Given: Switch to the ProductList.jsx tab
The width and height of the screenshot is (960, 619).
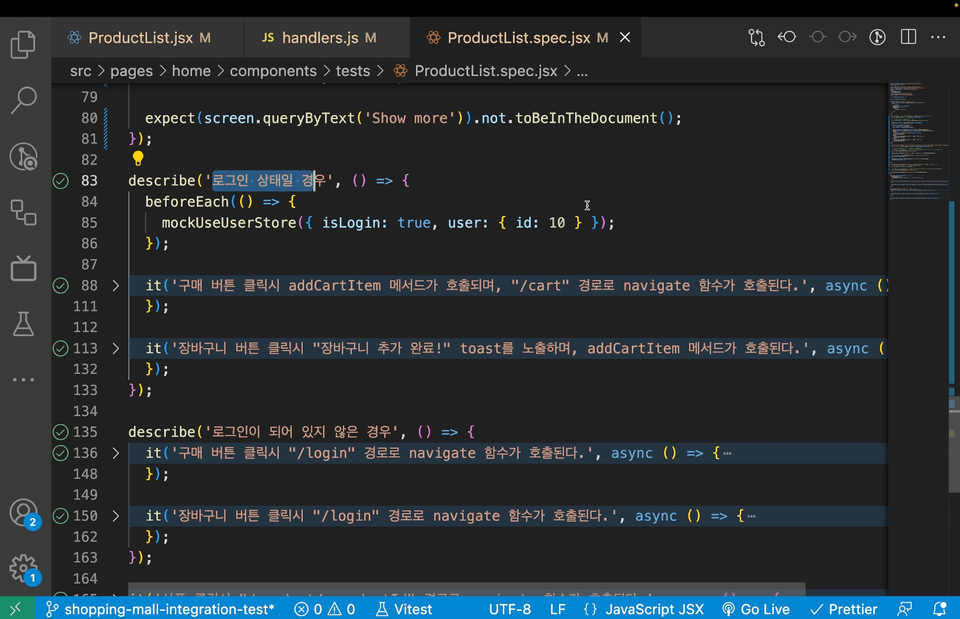Looking at the screenshot, I should pyautogui.click(x=140, y=38).
